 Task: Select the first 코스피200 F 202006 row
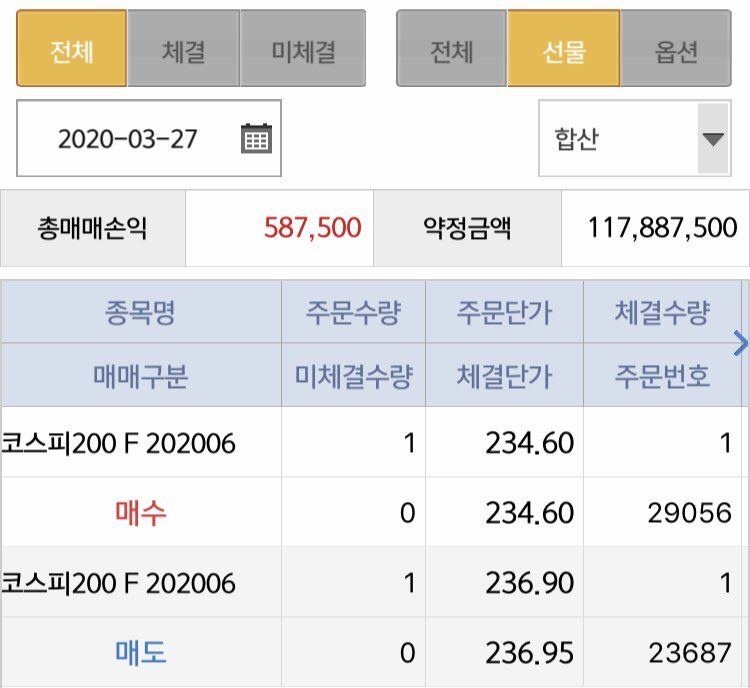pyautogui.click(x=120, y=442)
